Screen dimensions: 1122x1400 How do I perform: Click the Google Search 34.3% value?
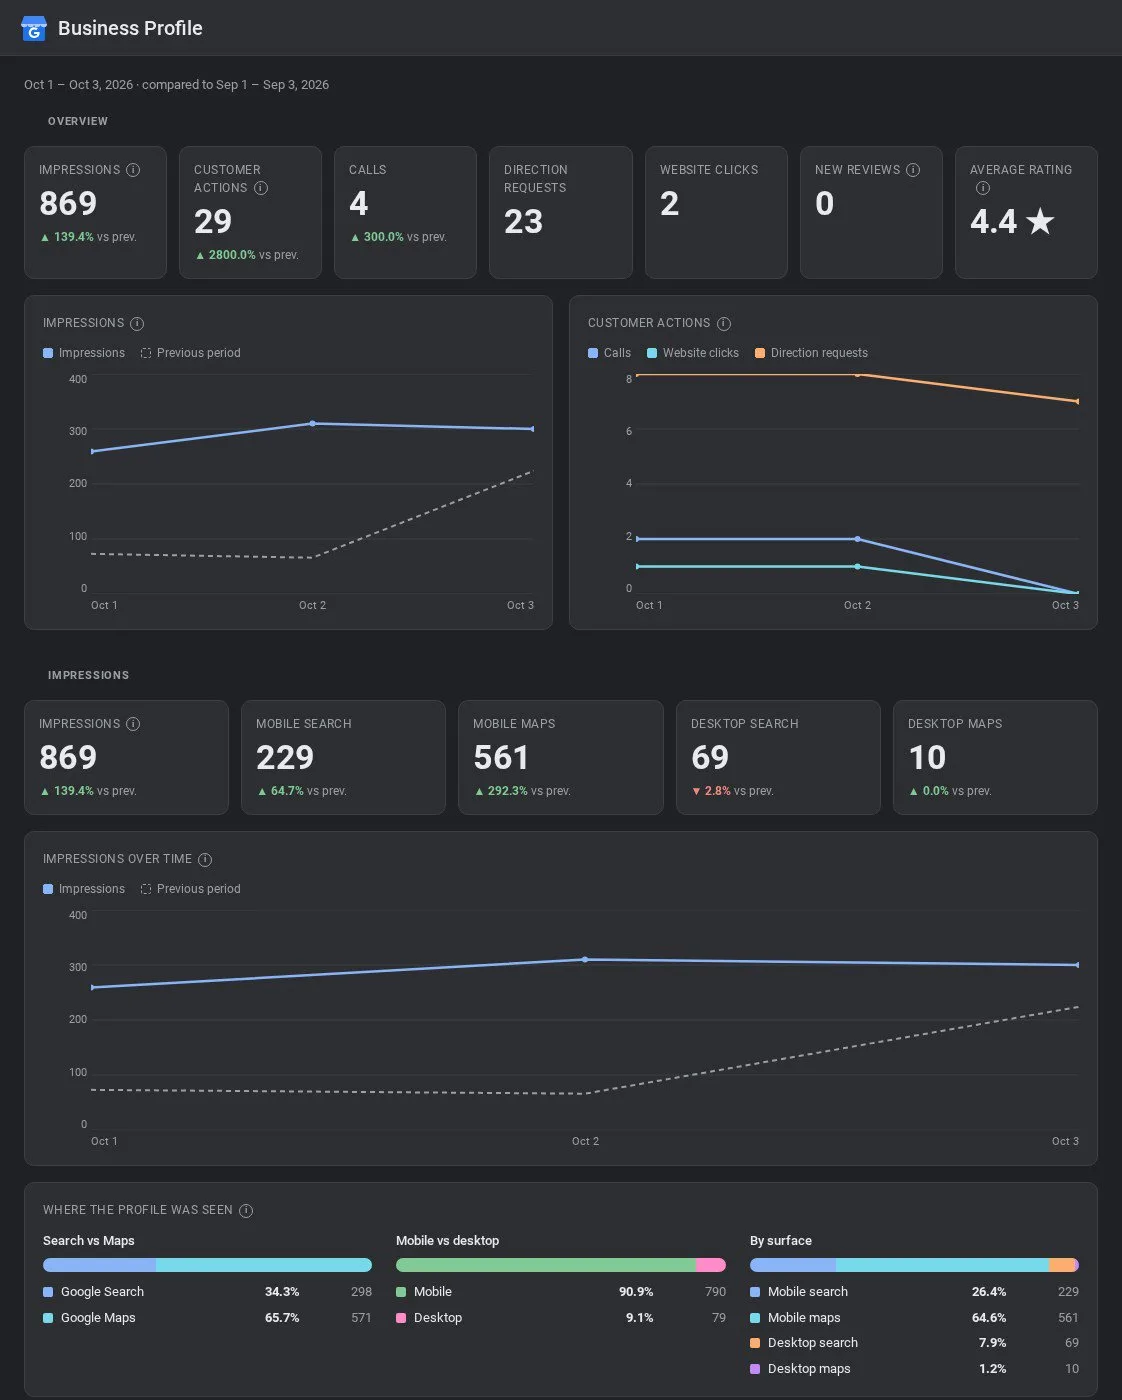pos(282,1292)
